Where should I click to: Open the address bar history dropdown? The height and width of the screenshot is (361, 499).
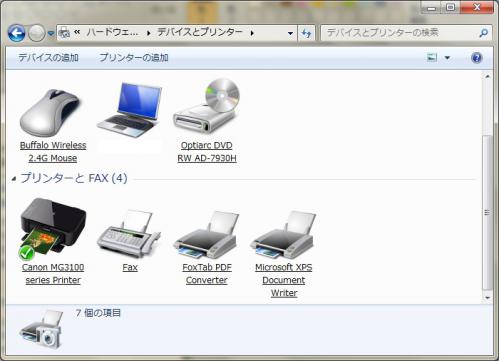(290, 33)
